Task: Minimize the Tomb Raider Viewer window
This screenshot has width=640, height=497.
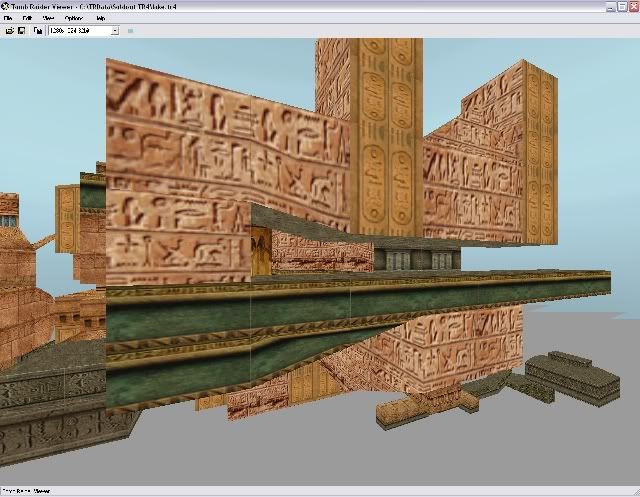Action: tap(610, 7)
